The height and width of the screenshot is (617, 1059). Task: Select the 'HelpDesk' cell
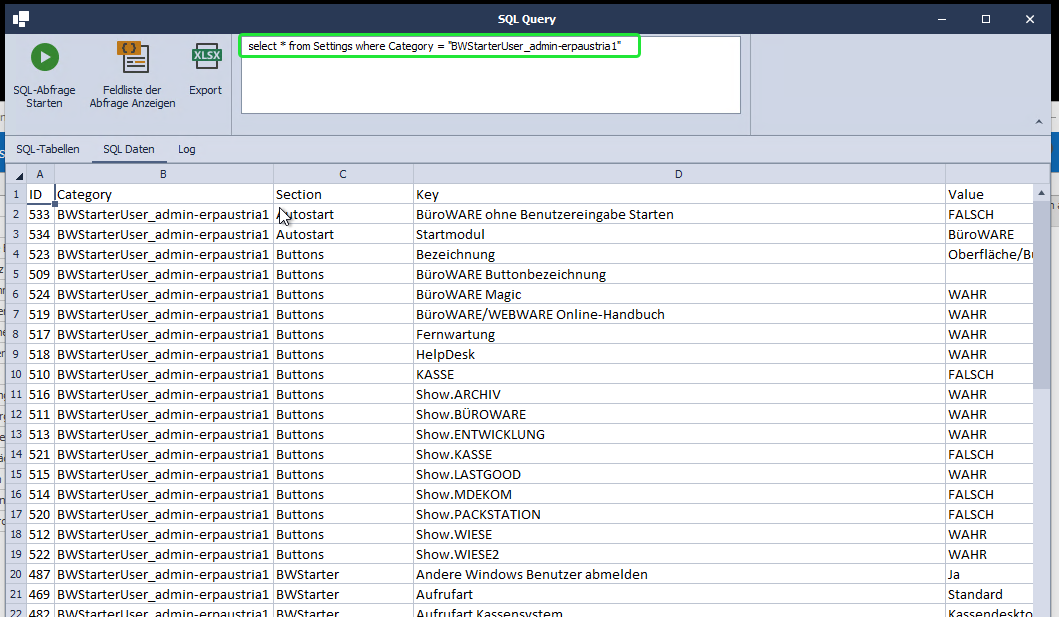pyautogui.click(x=679, y=354)
